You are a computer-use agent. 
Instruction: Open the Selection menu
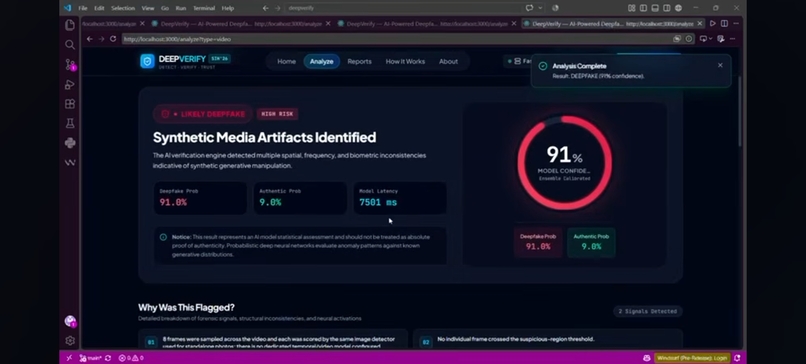(123, 8)
